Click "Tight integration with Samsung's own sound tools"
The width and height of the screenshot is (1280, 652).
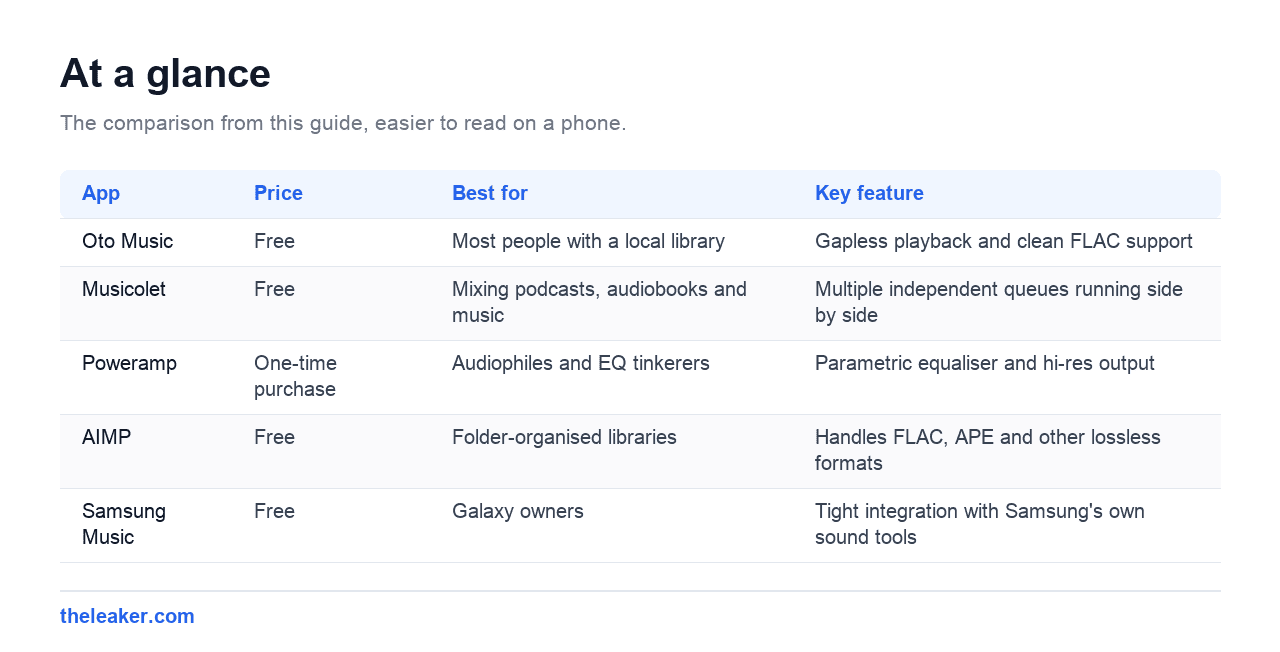point(980,524)
